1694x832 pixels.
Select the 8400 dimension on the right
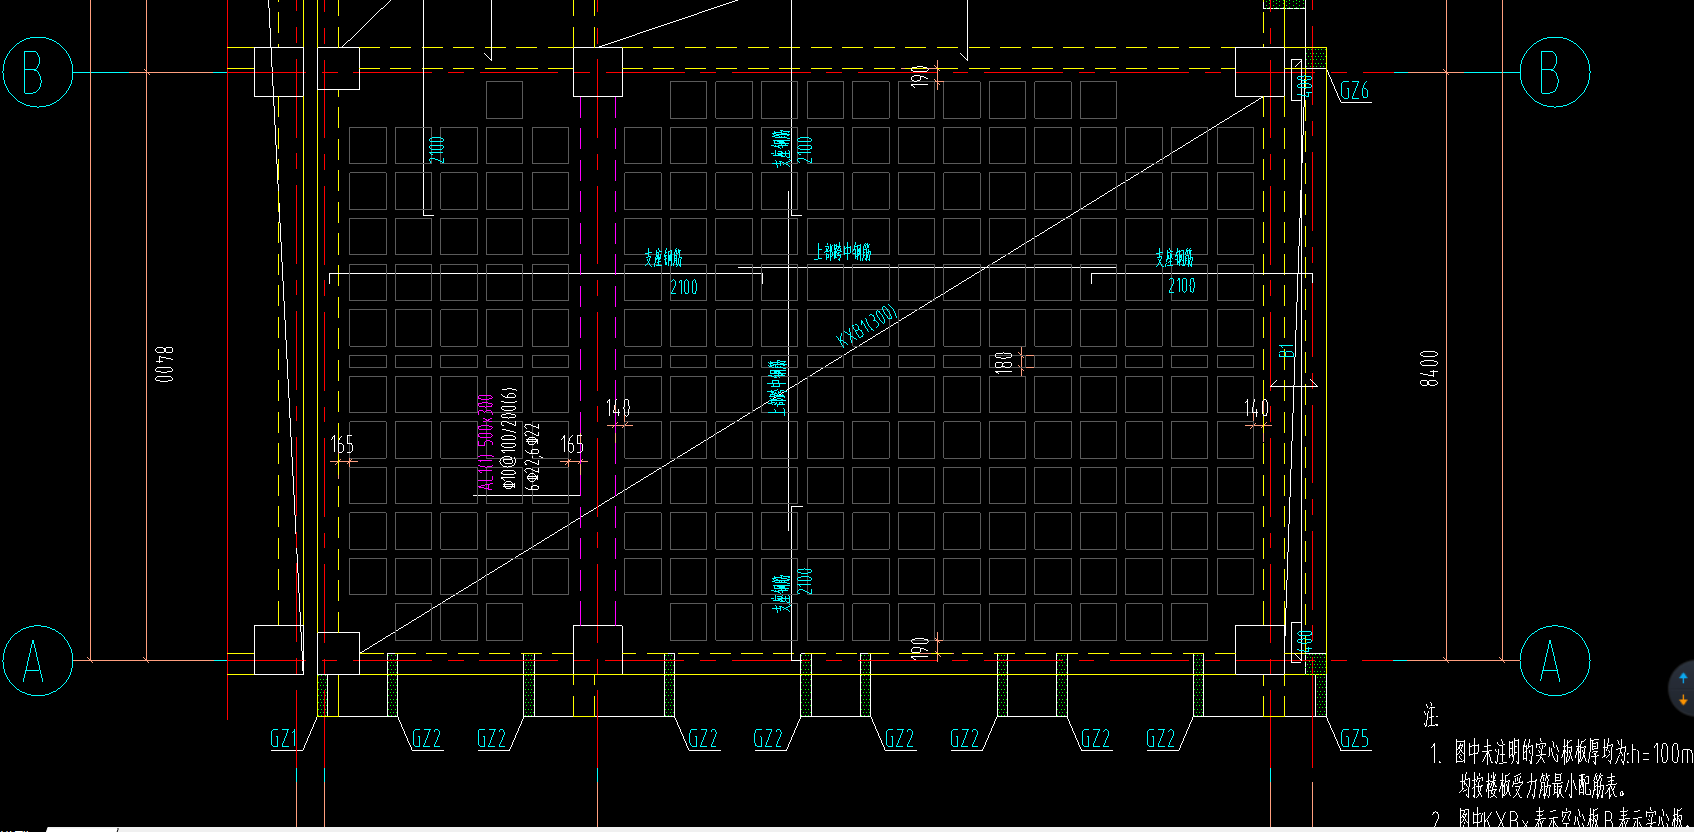(1429, 367)
